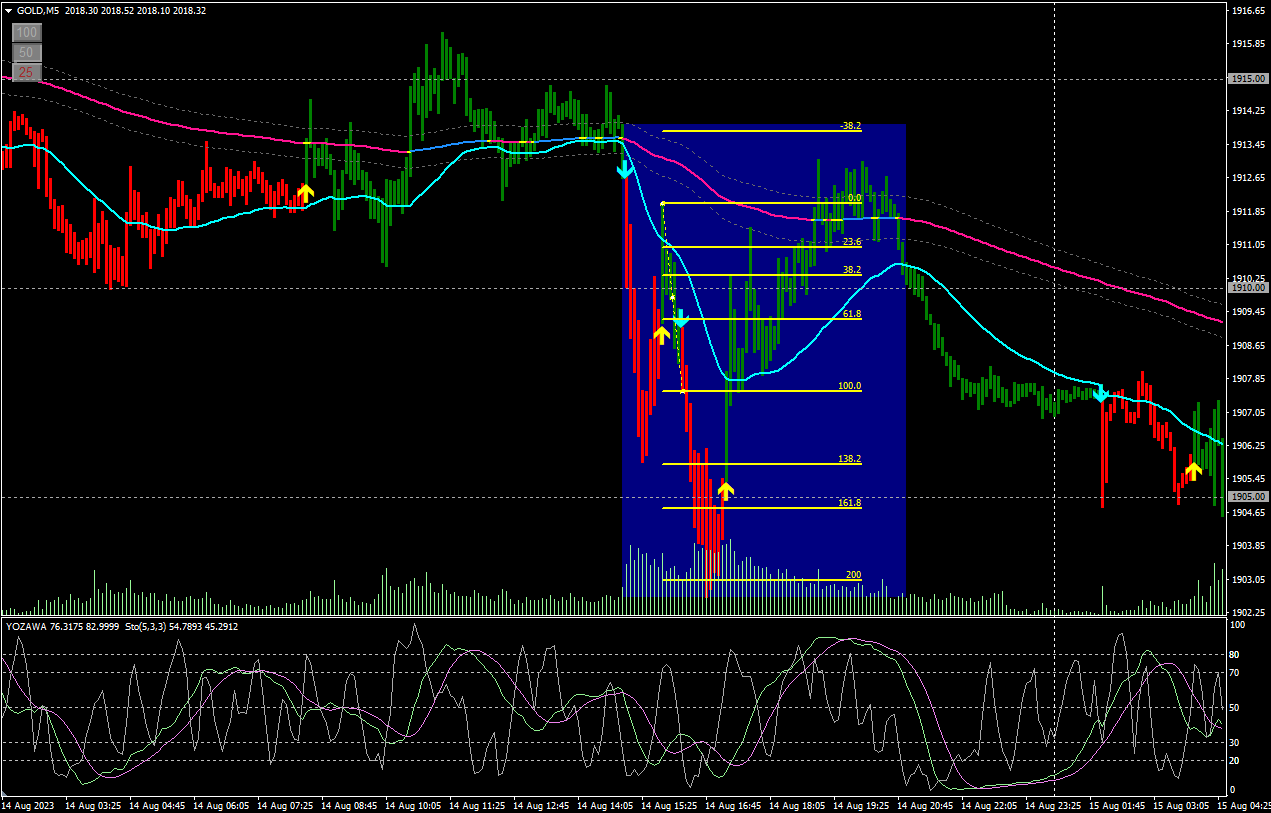Select the Fibonacci 23.6 level label
Screen dimensions: 1271x813
click(x=851, y=242)
